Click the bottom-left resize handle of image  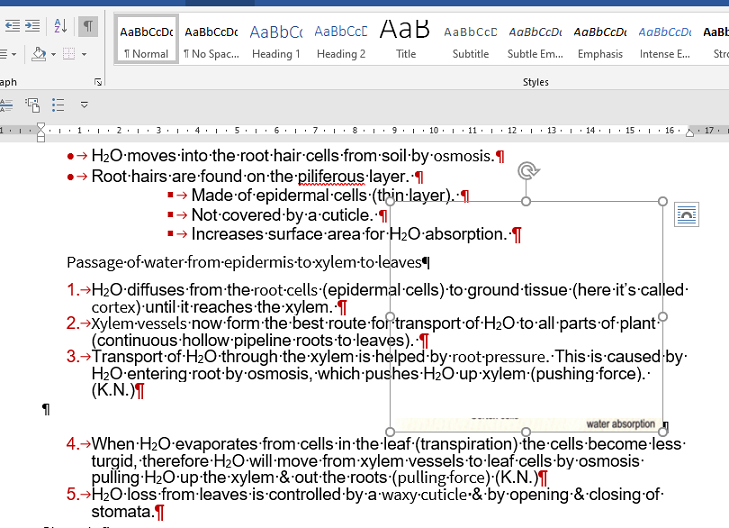click(x=391, y=431)
